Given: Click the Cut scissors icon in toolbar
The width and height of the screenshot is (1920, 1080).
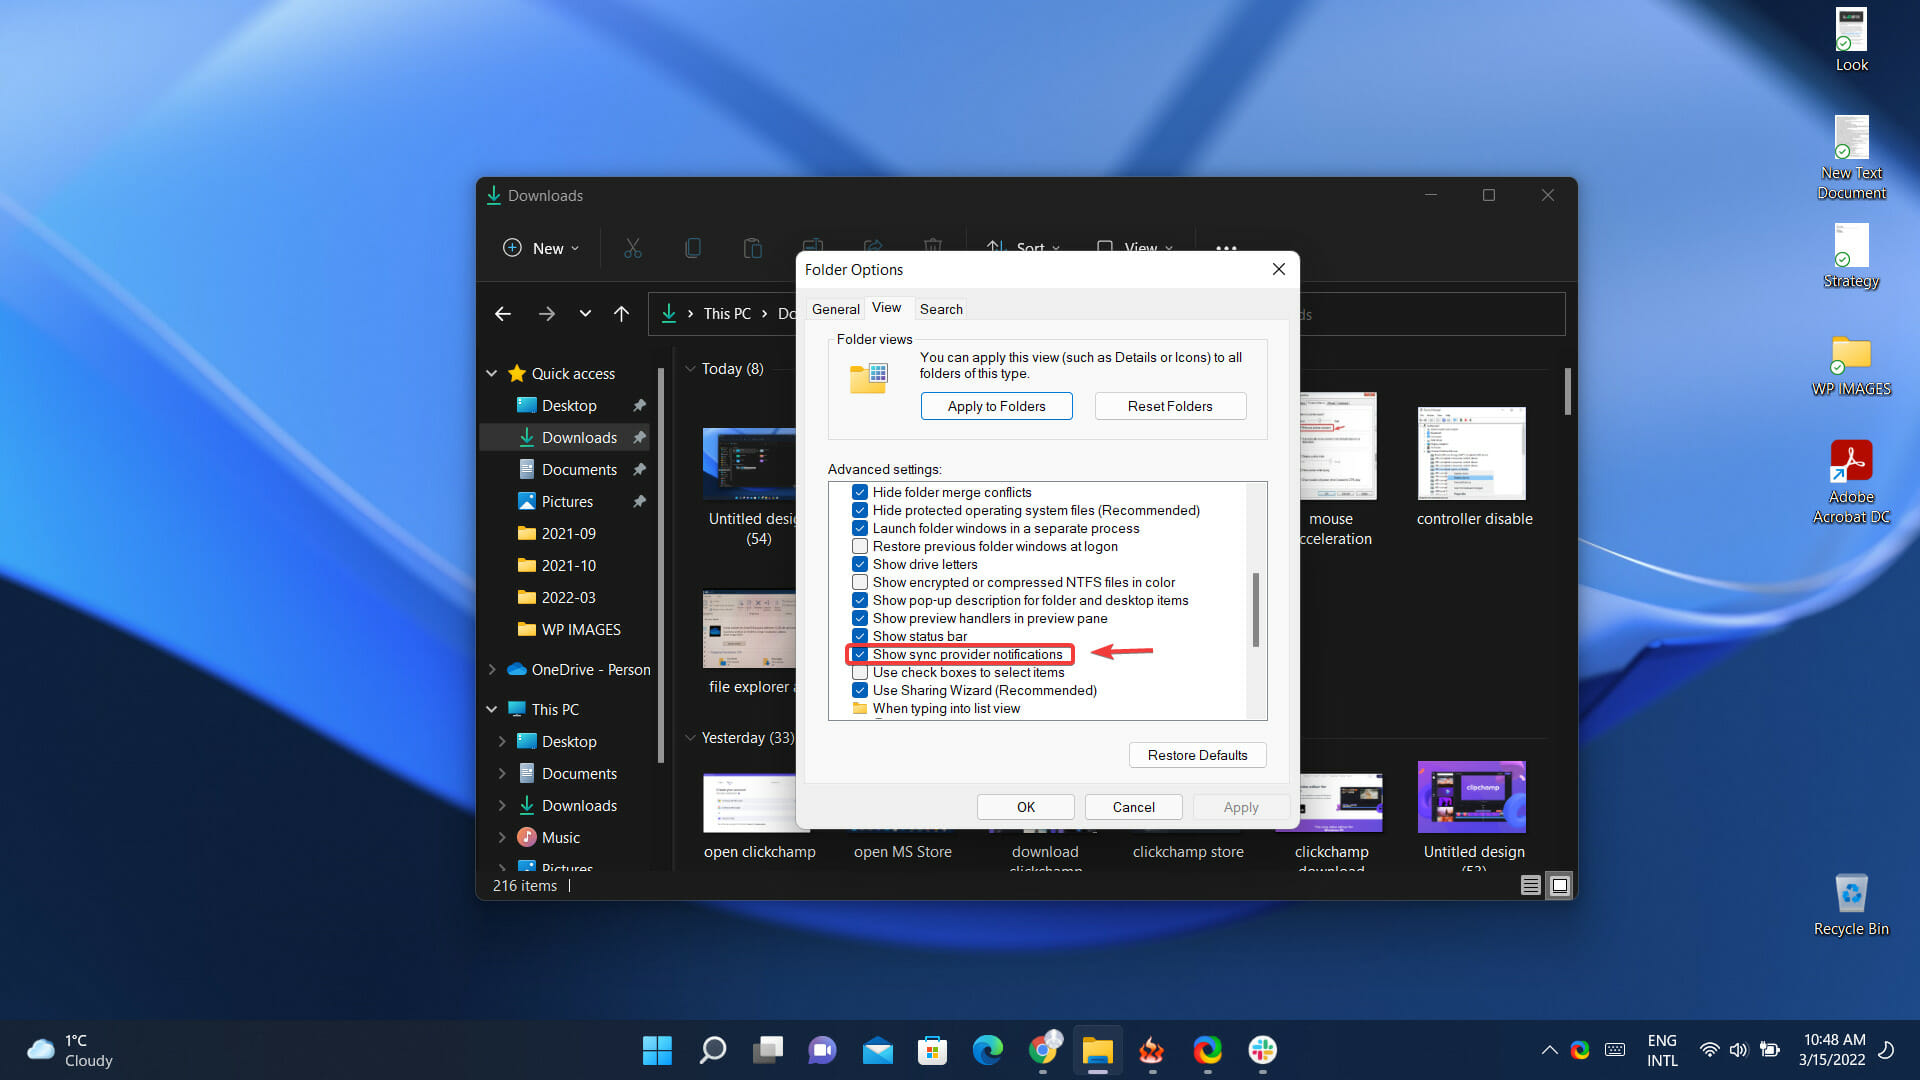Looking at the screenshot, I should (x=632, y=248).
